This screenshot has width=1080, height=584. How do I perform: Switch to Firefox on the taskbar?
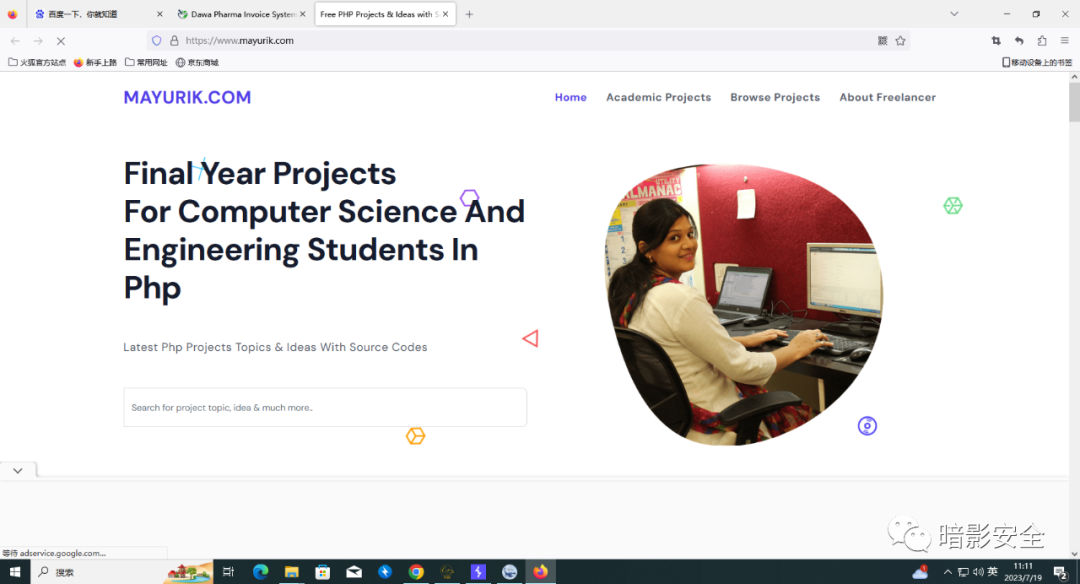tap(541, 572)
